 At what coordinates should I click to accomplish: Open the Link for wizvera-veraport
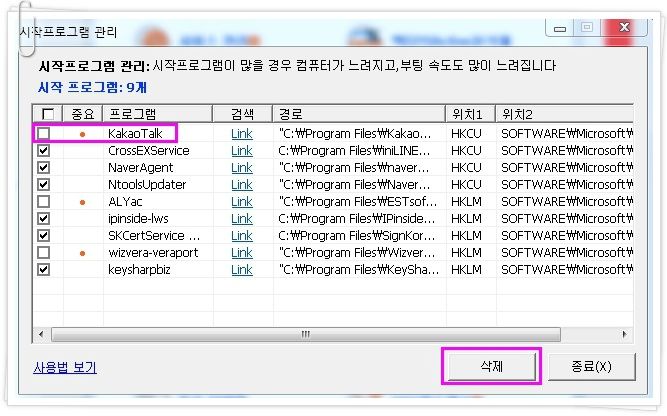tap(242, 253)
